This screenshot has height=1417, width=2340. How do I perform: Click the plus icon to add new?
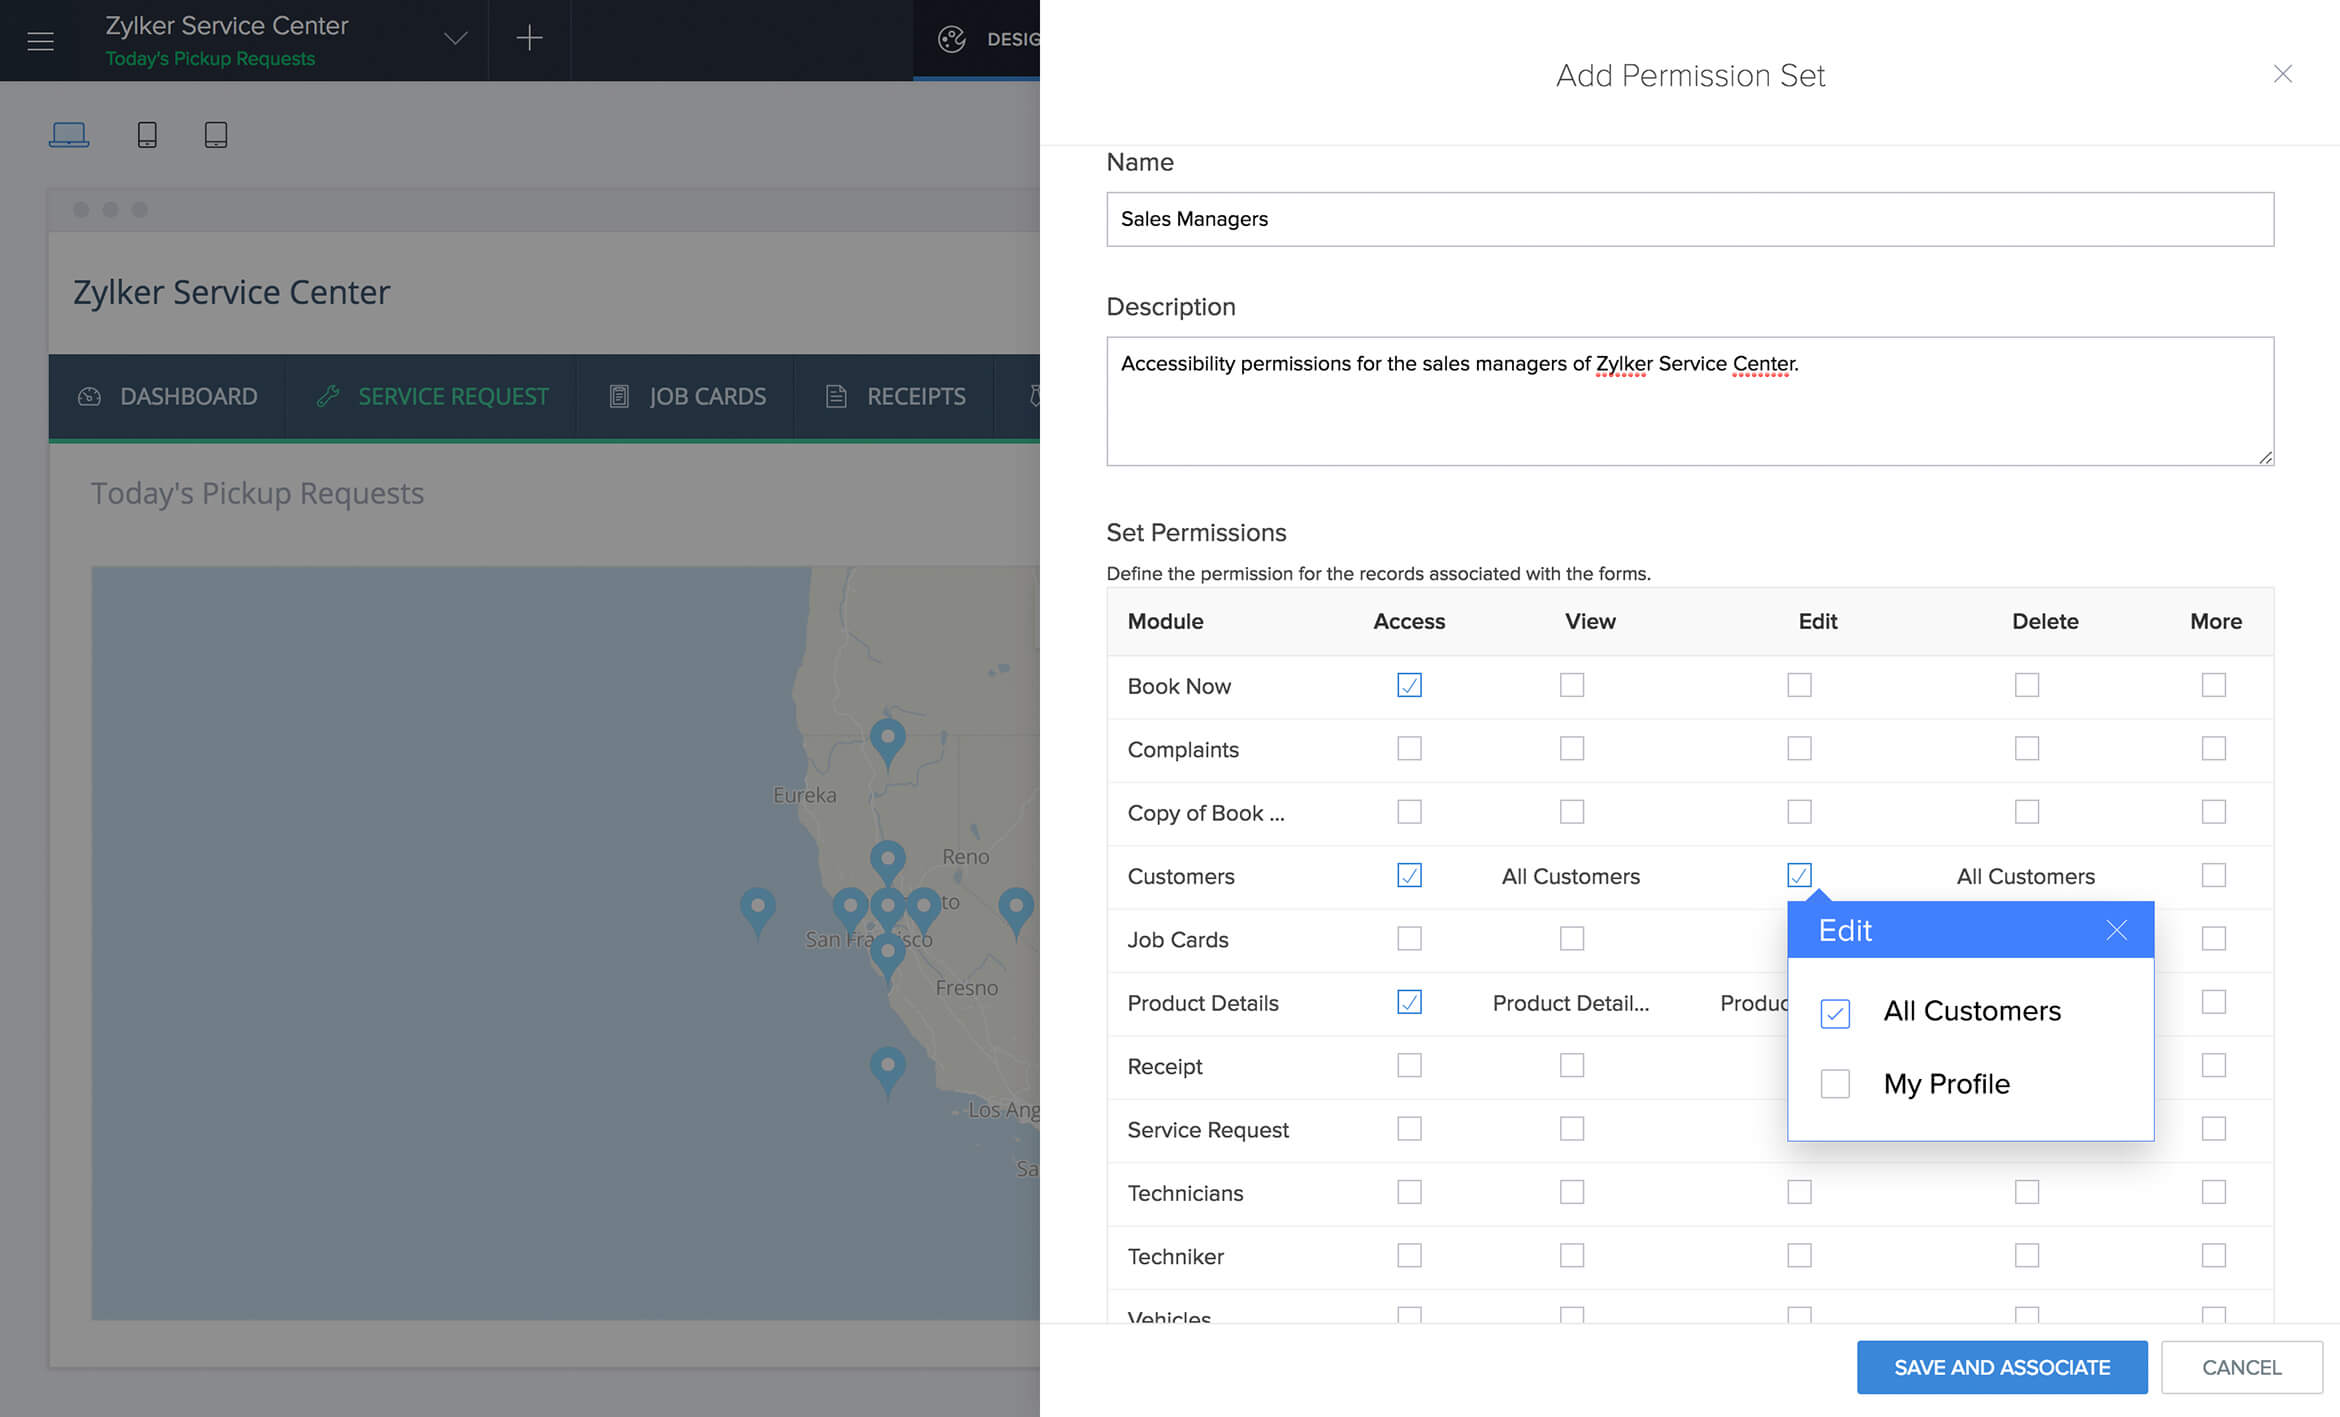tap(529, 39)
